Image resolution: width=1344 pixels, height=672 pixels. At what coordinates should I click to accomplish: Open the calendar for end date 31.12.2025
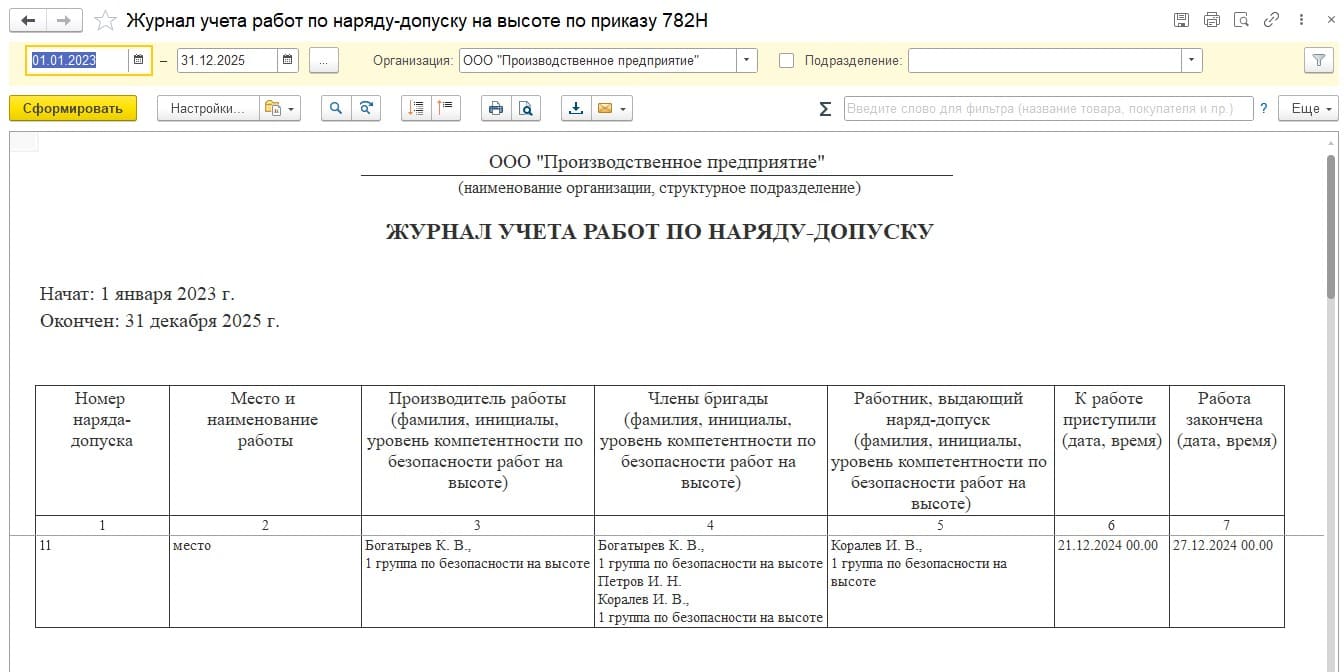click(x=288, y=60)
